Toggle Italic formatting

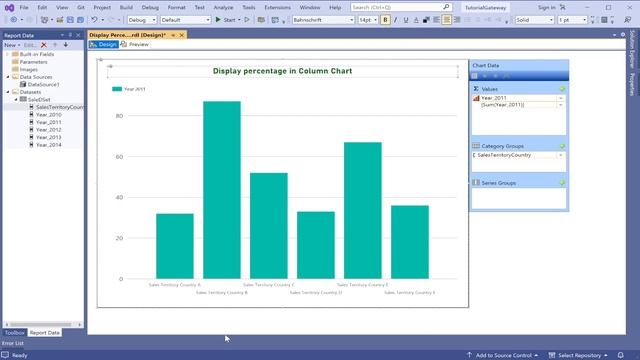click(x=395, y=20)
